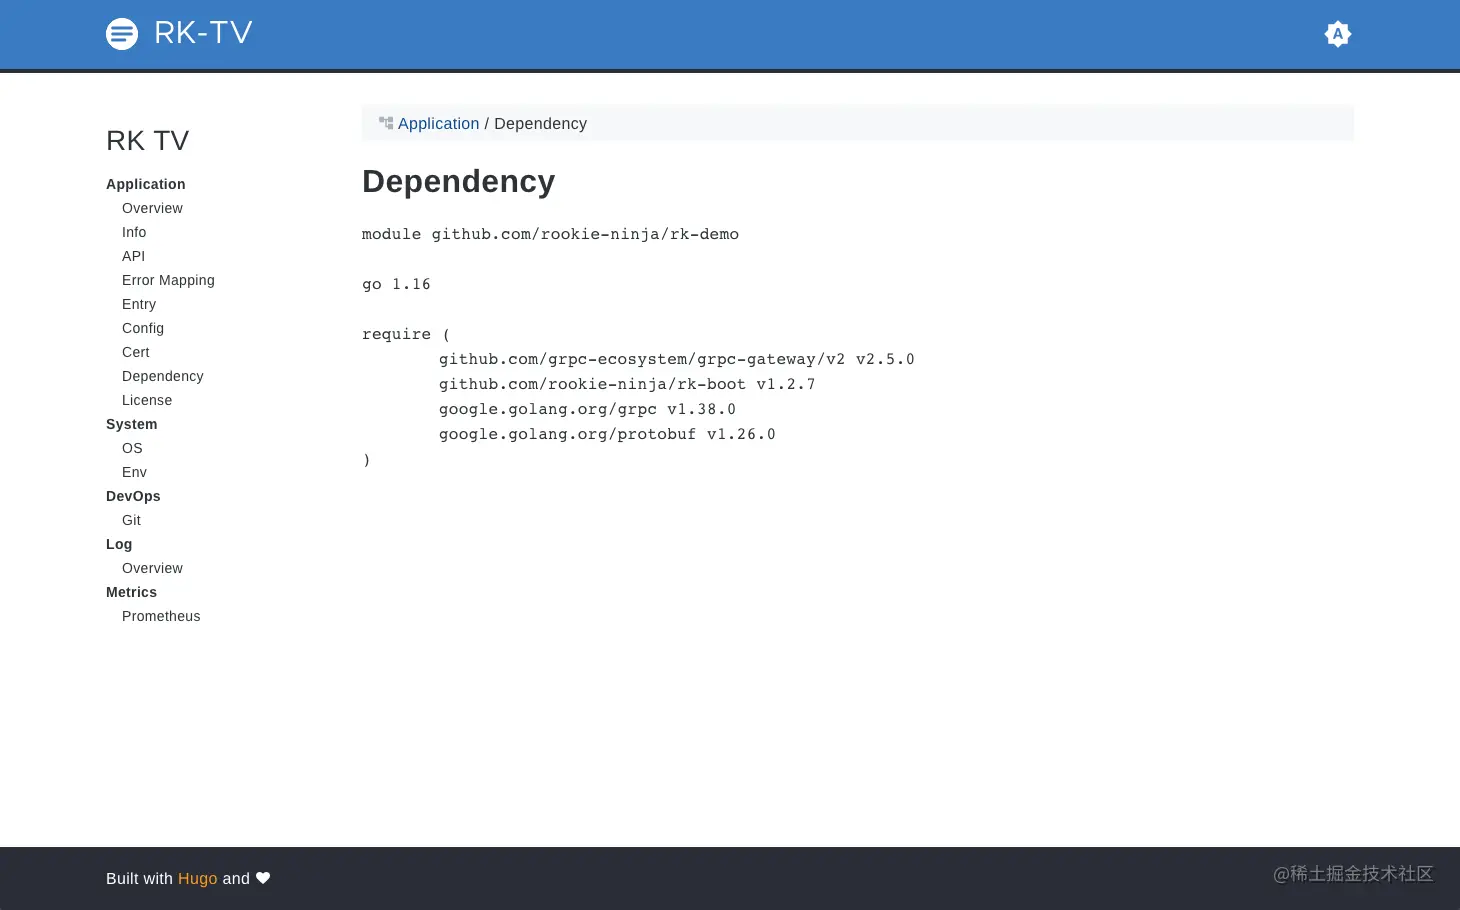
Task: Click the protobuf v1.26.0 dependency line
Action: coord(607,434)
